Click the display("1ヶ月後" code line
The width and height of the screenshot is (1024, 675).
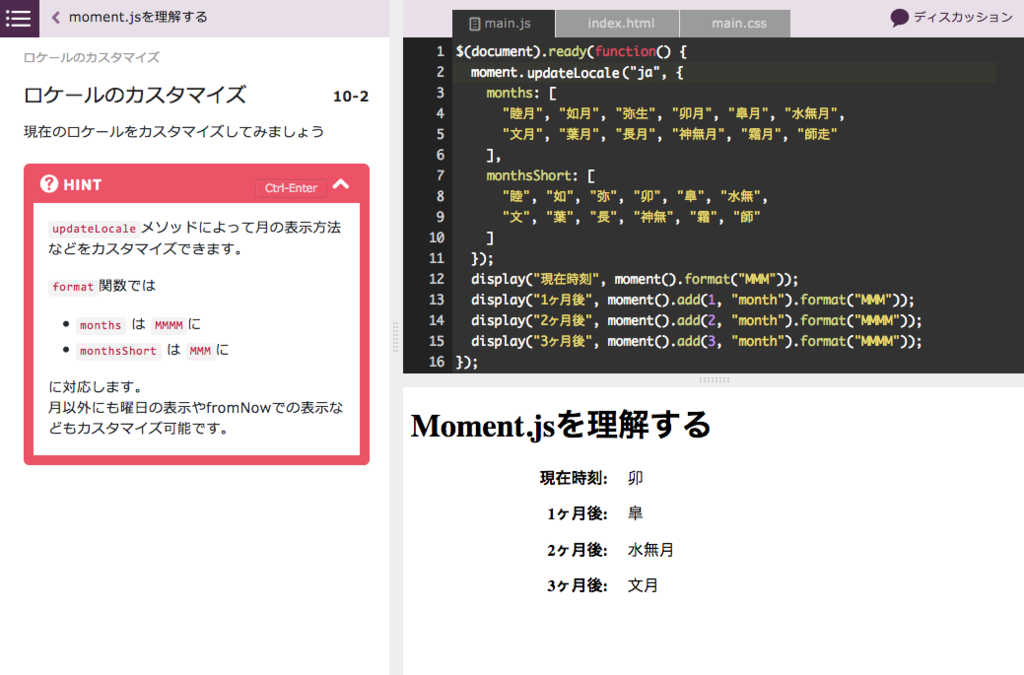pos(692,300)
